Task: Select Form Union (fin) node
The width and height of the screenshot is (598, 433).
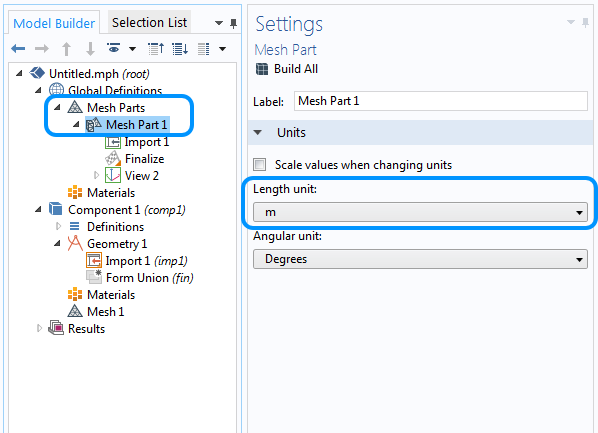Action: coord(150,278)
